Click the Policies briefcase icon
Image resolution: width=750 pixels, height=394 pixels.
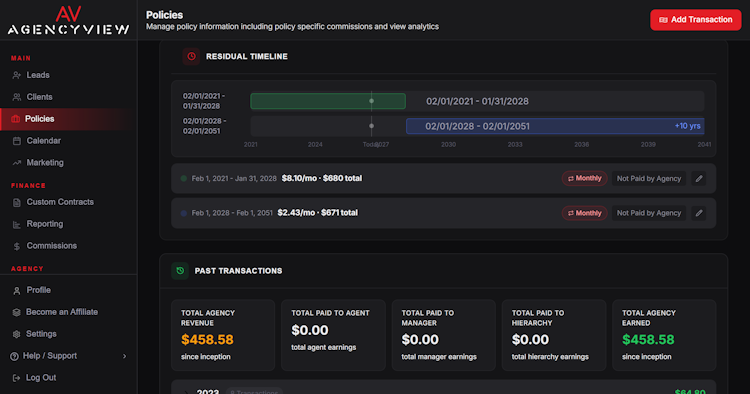coord(15,119)
